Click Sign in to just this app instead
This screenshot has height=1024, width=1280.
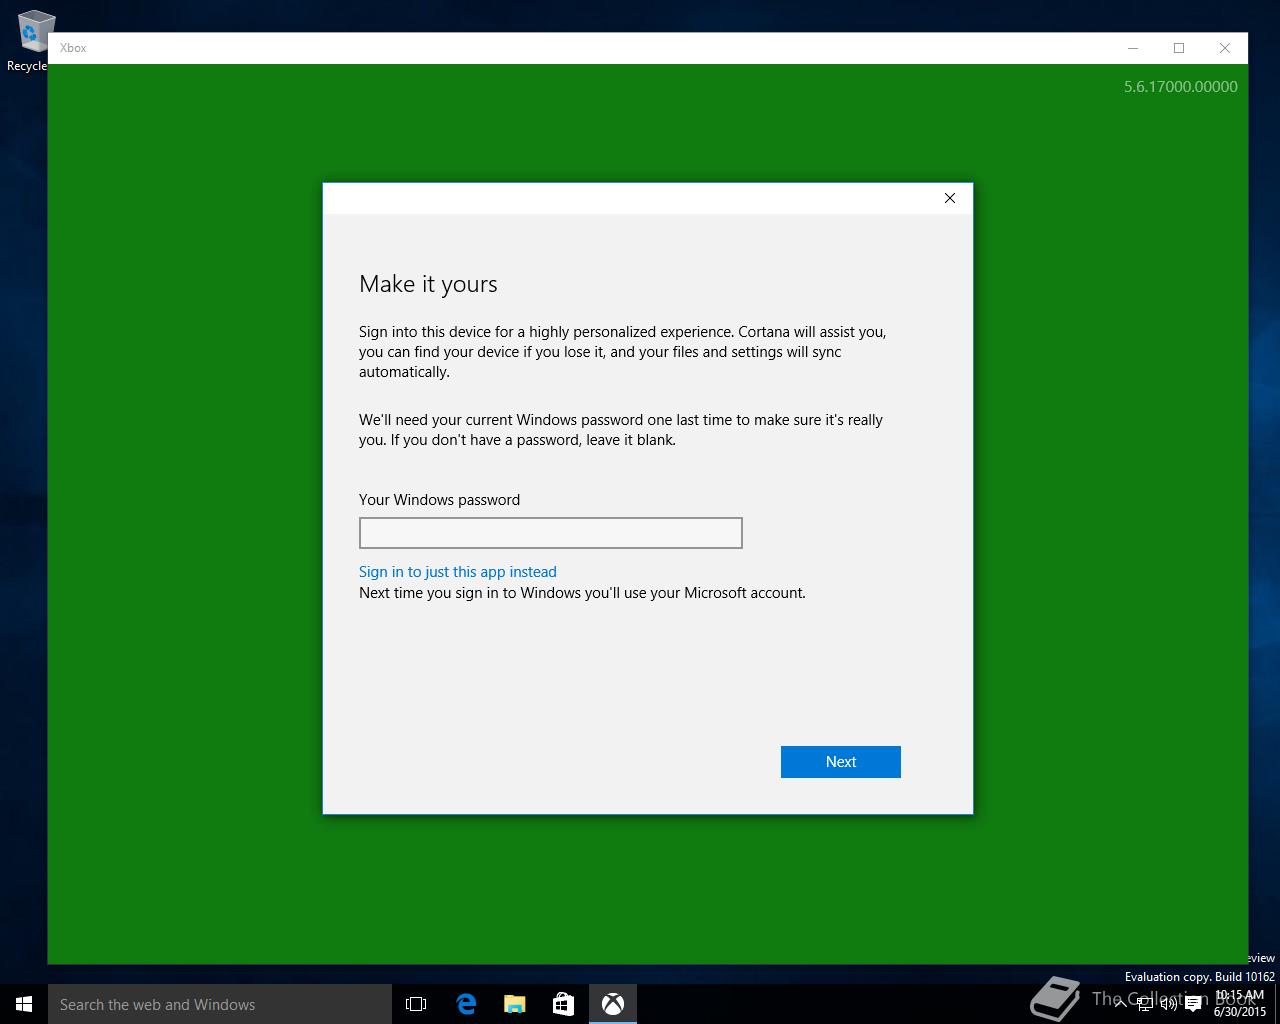click(x=458, y=572)
